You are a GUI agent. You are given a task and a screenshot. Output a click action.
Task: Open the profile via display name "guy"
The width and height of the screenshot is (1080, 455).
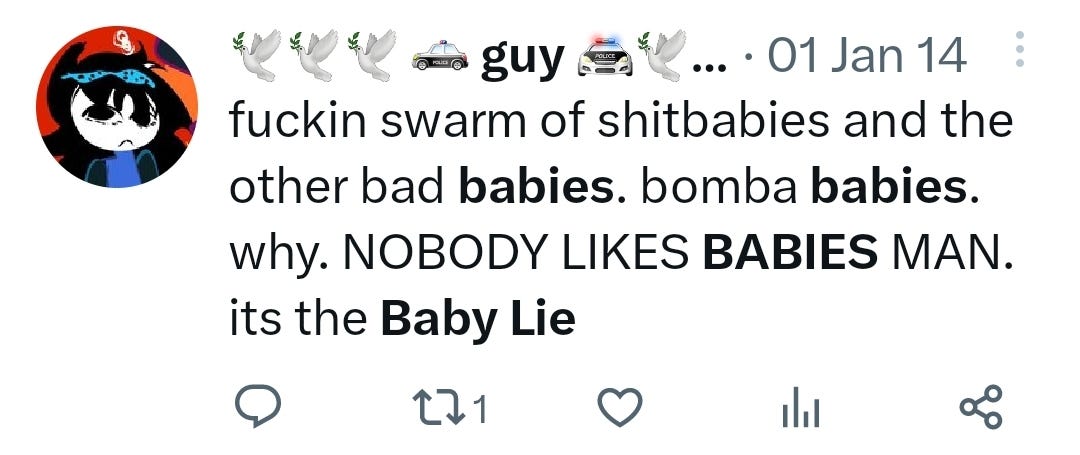[522, 56]
